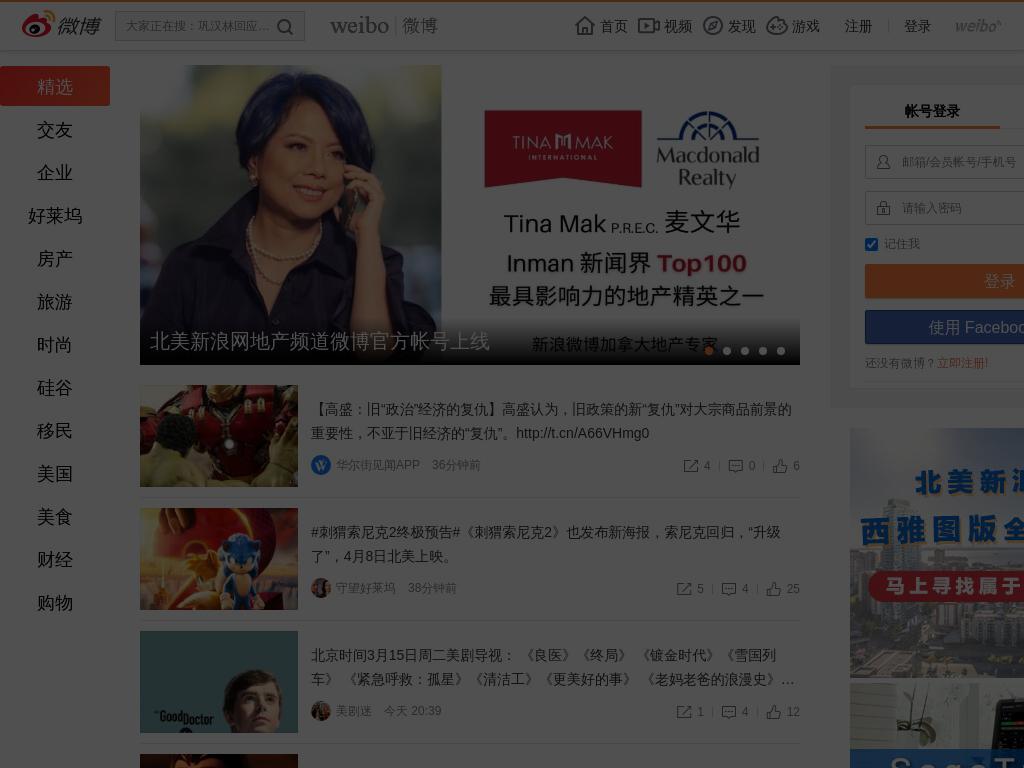Image resolution: width=1024 pixels, height=768 pixels.
Task: Click the post timestamp 今天 20:39
Action: pos(413,711)
